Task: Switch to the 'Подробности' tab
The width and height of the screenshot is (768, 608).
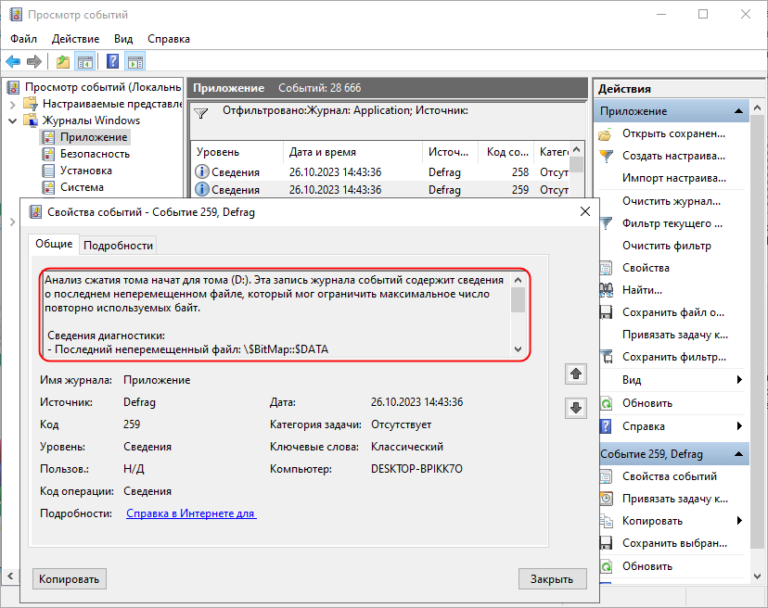Action: click(118, 245)
